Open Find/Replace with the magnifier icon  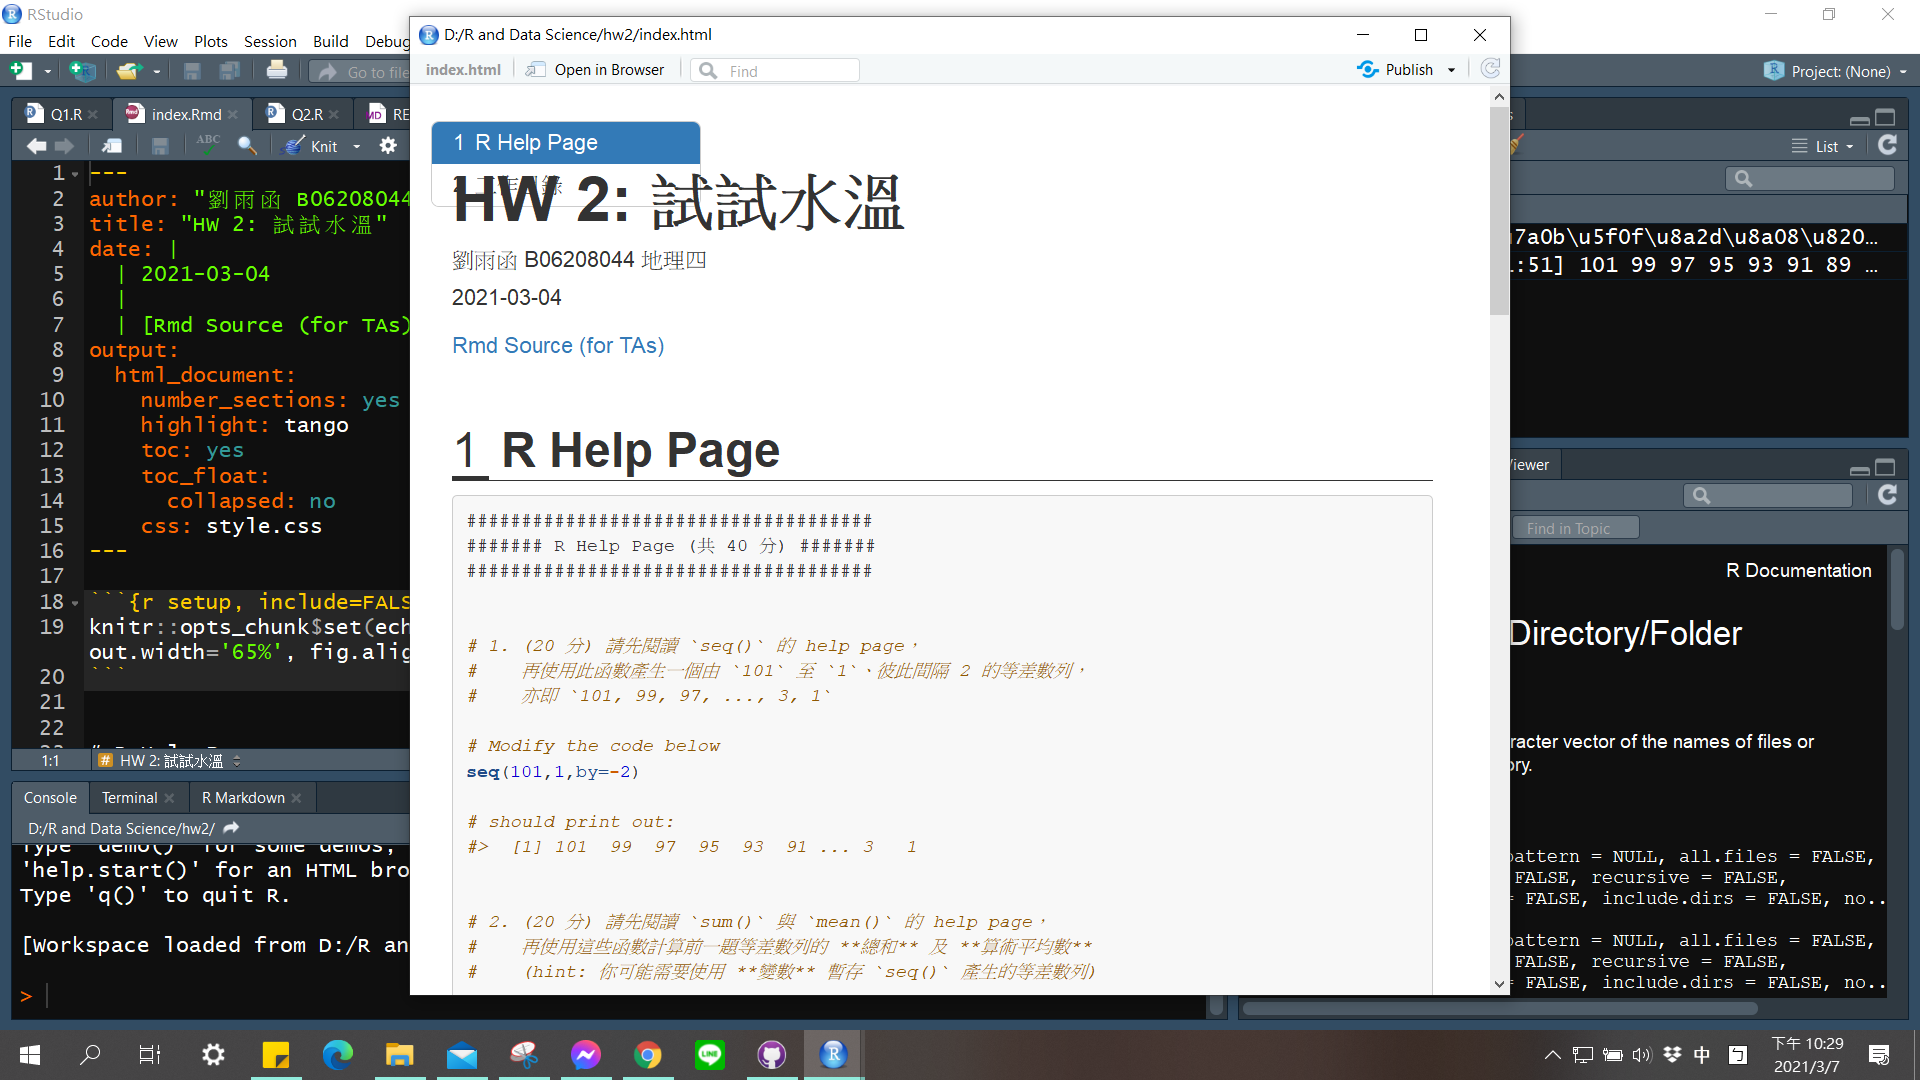[247, 145]
